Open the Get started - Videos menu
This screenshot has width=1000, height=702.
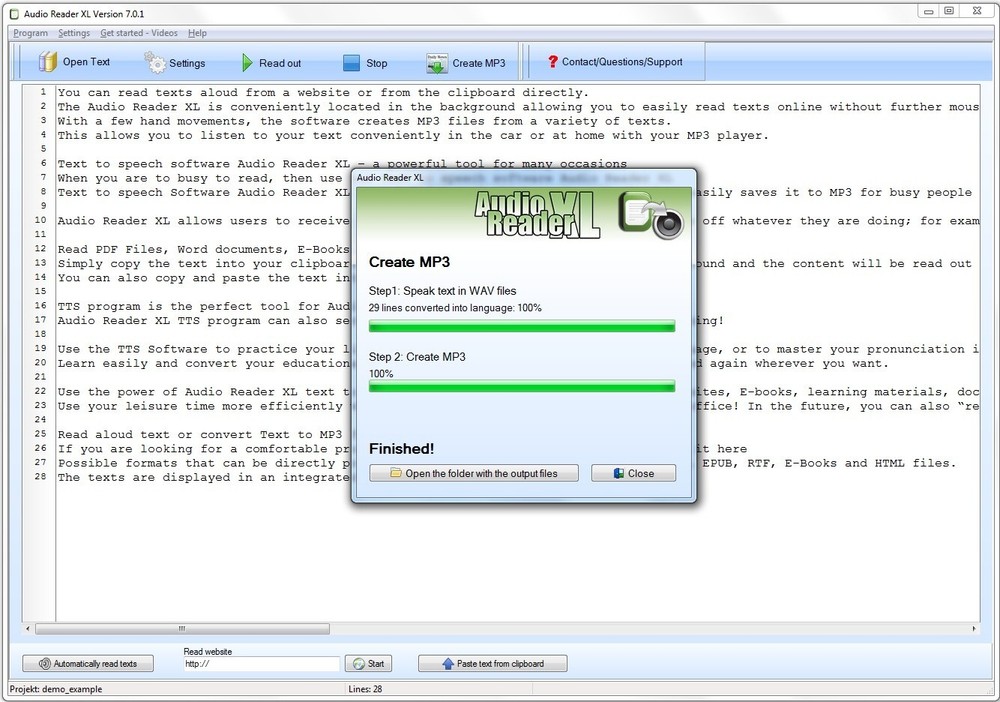139,33
